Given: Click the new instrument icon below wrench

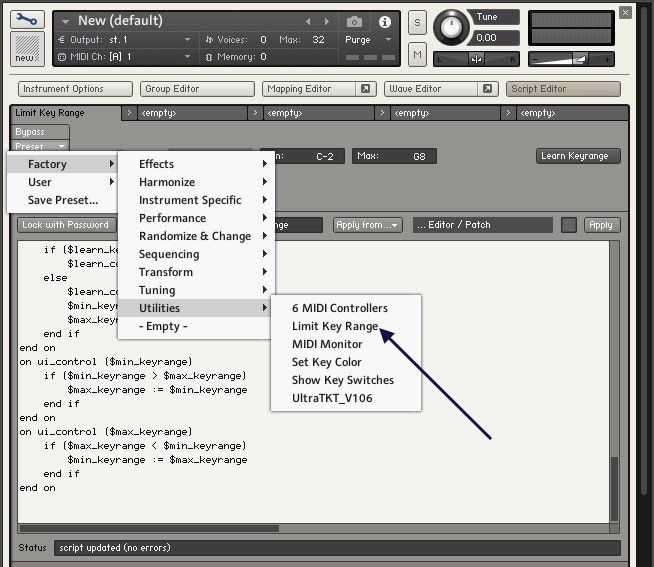Looking at the screenshot, I should click(27, 49).
